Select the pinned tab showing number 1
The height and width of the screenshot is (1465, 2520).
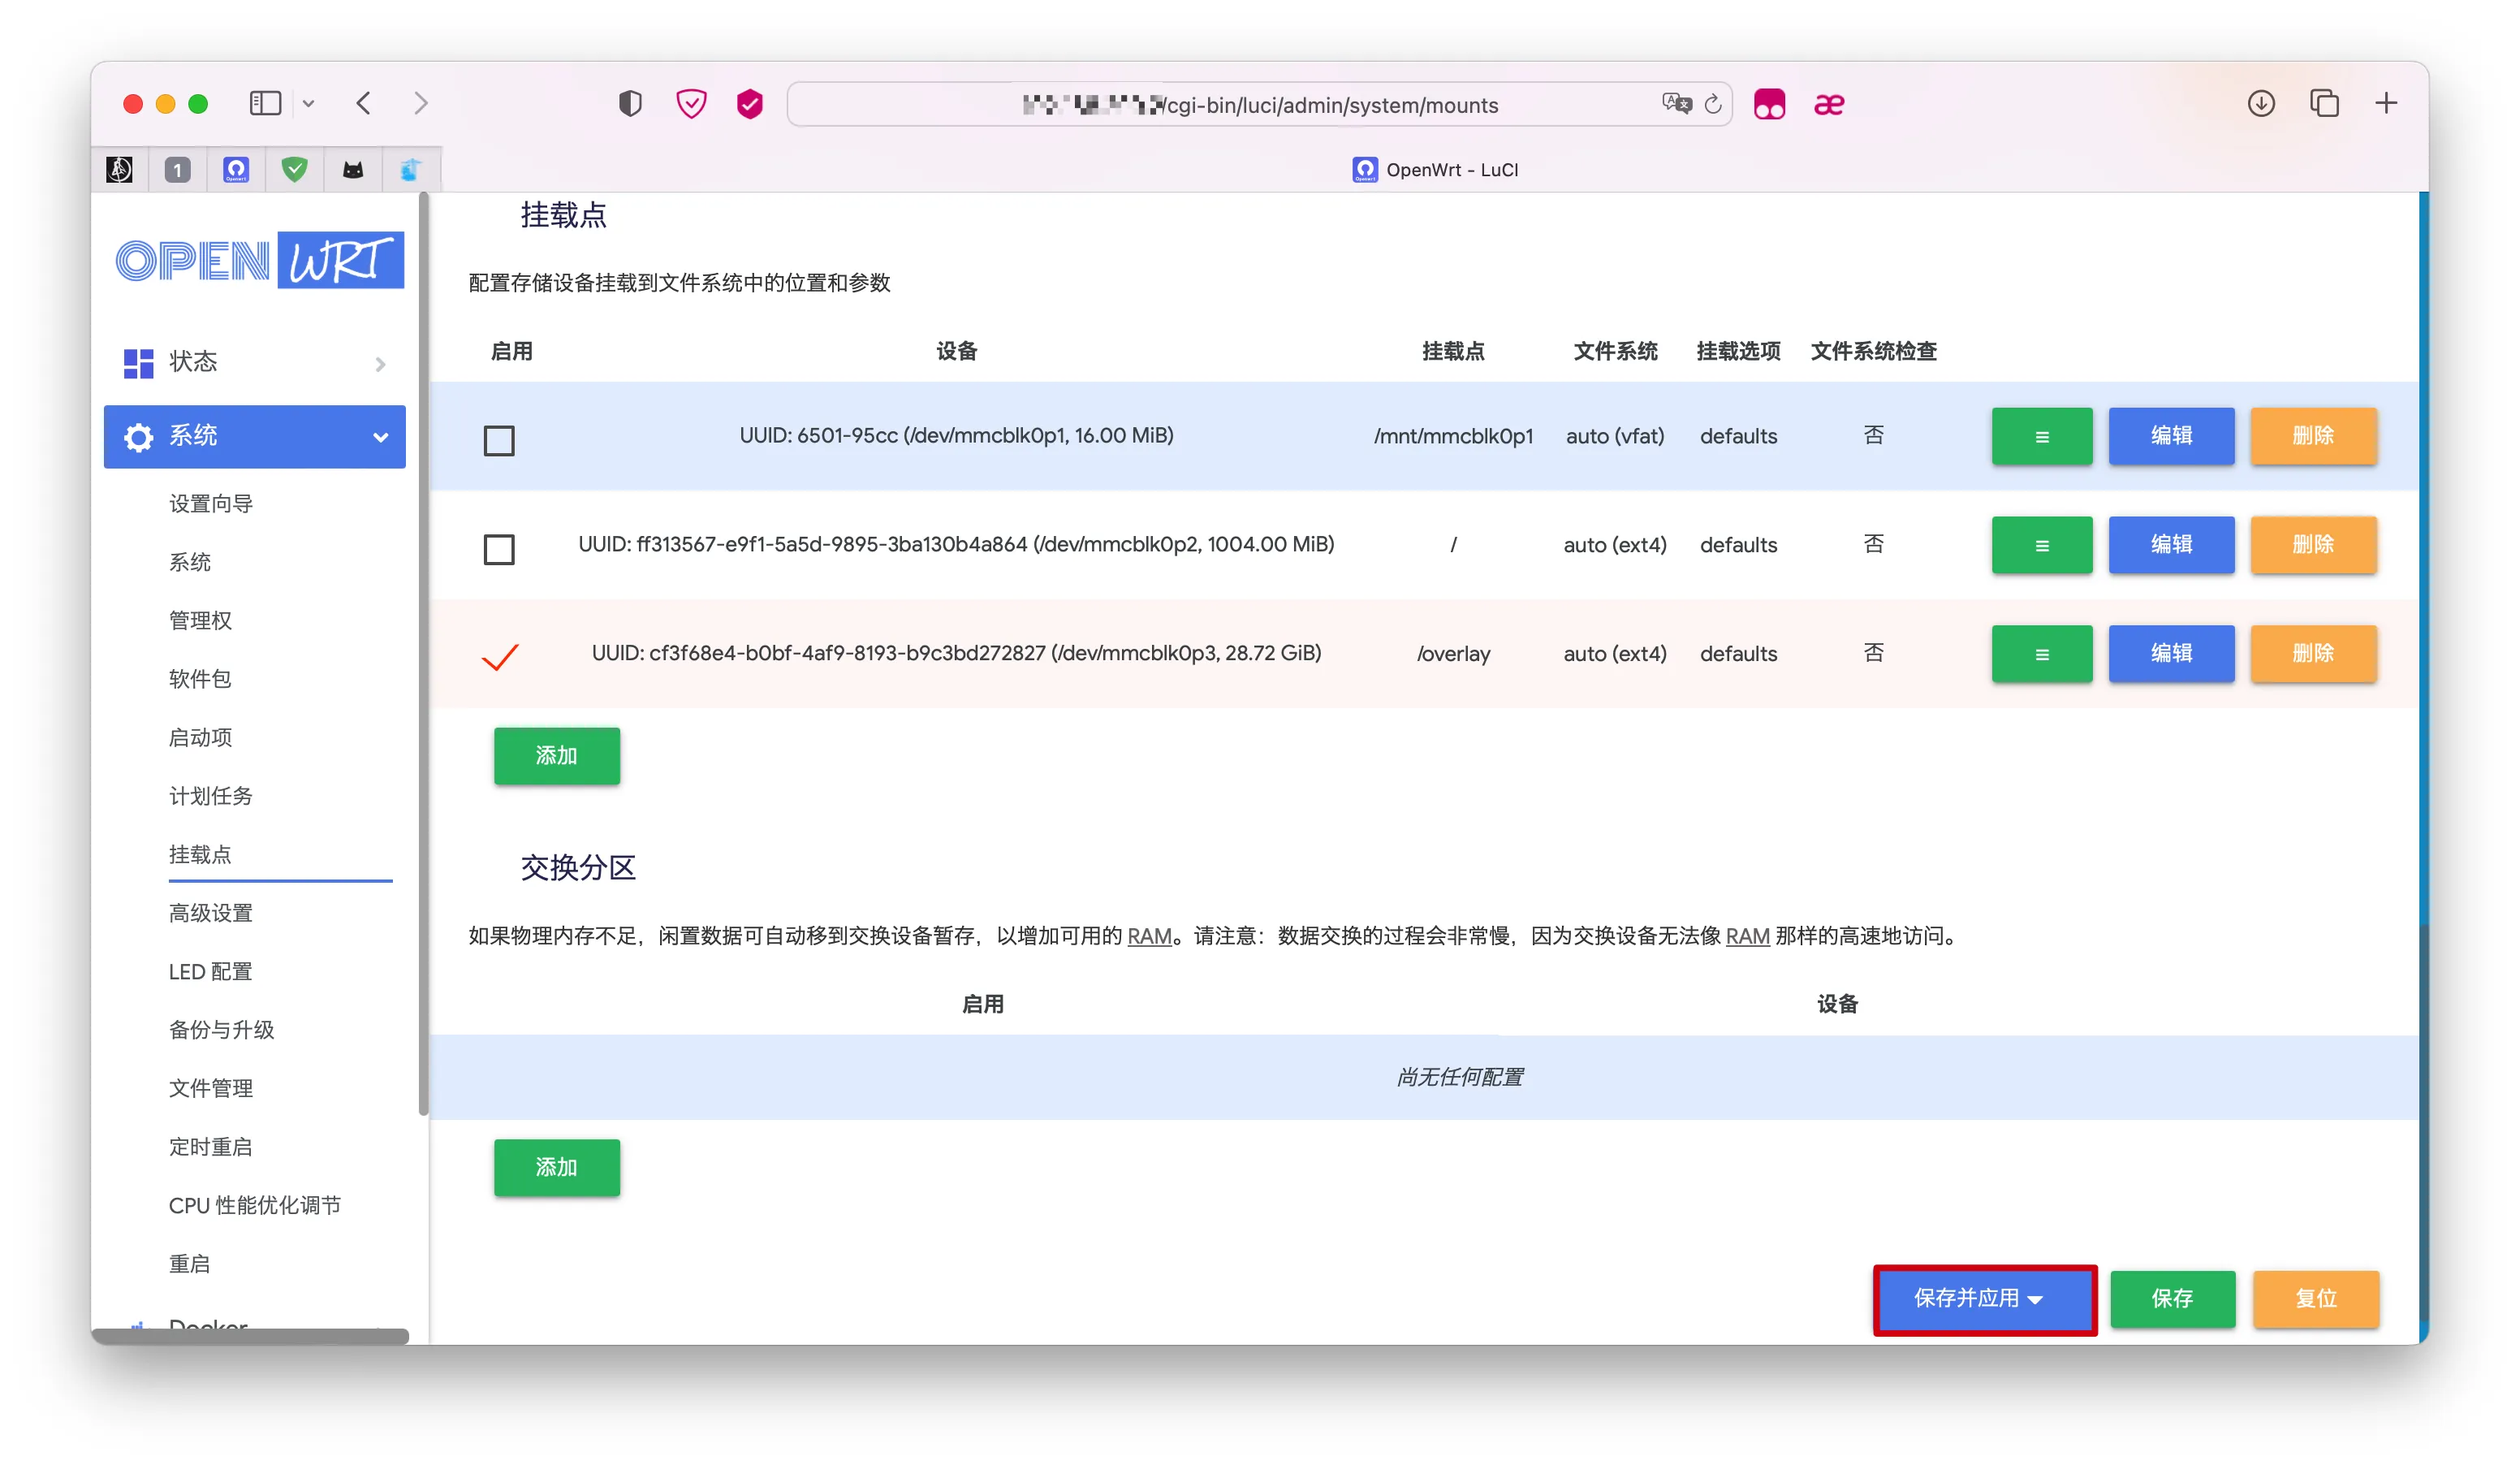(177, 170)
